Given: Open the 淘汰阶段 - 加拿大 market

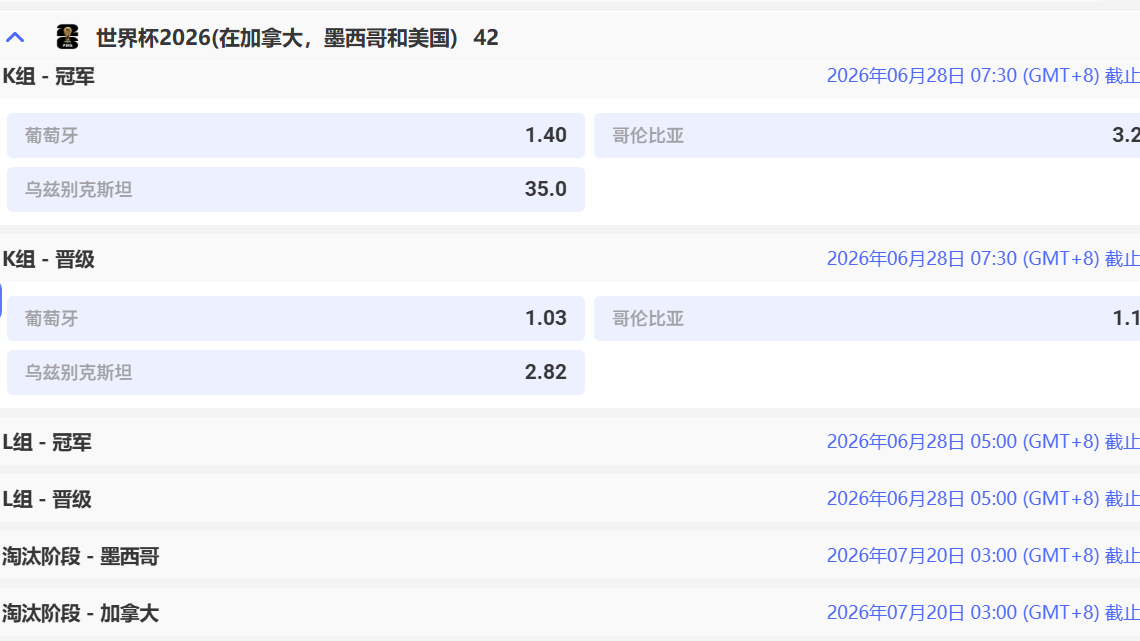Looking at the screenshot, I should coord(80,613).
